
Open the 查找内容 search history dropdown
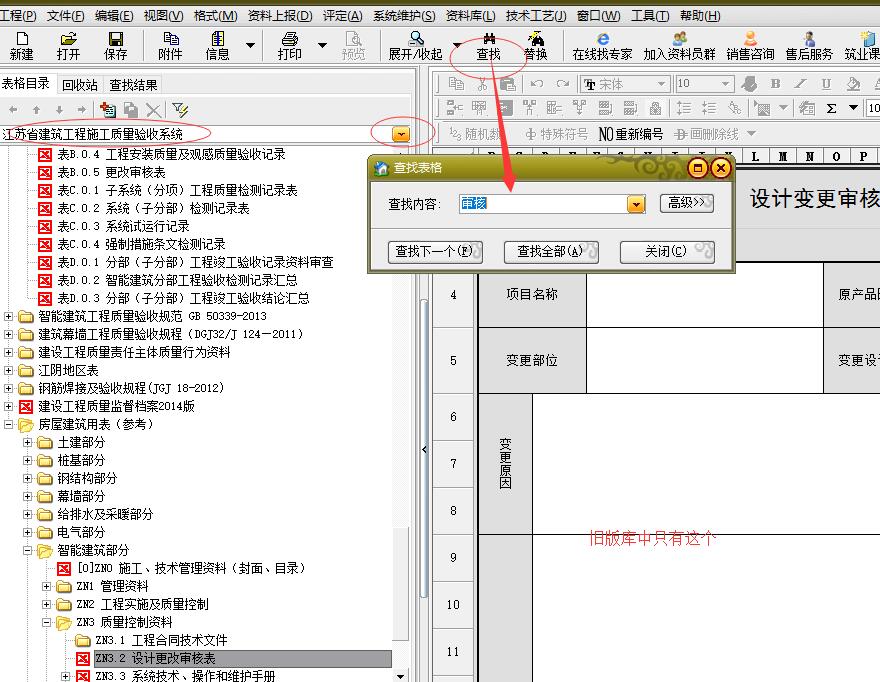click(636, 204)
